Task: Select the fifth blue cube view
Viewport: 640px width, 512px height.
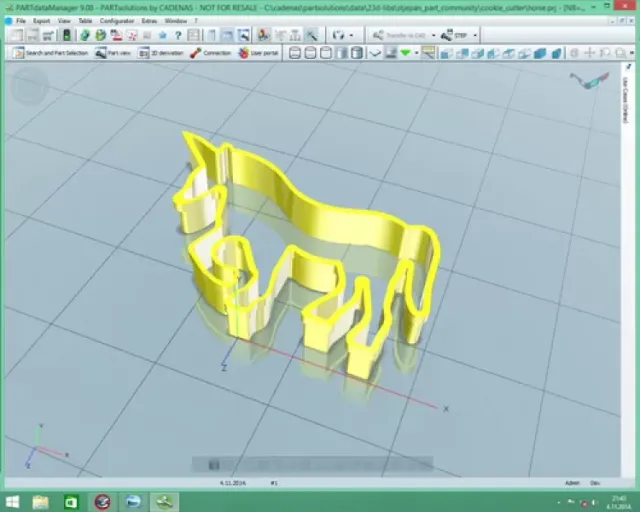Action: (x=509, y=53)
